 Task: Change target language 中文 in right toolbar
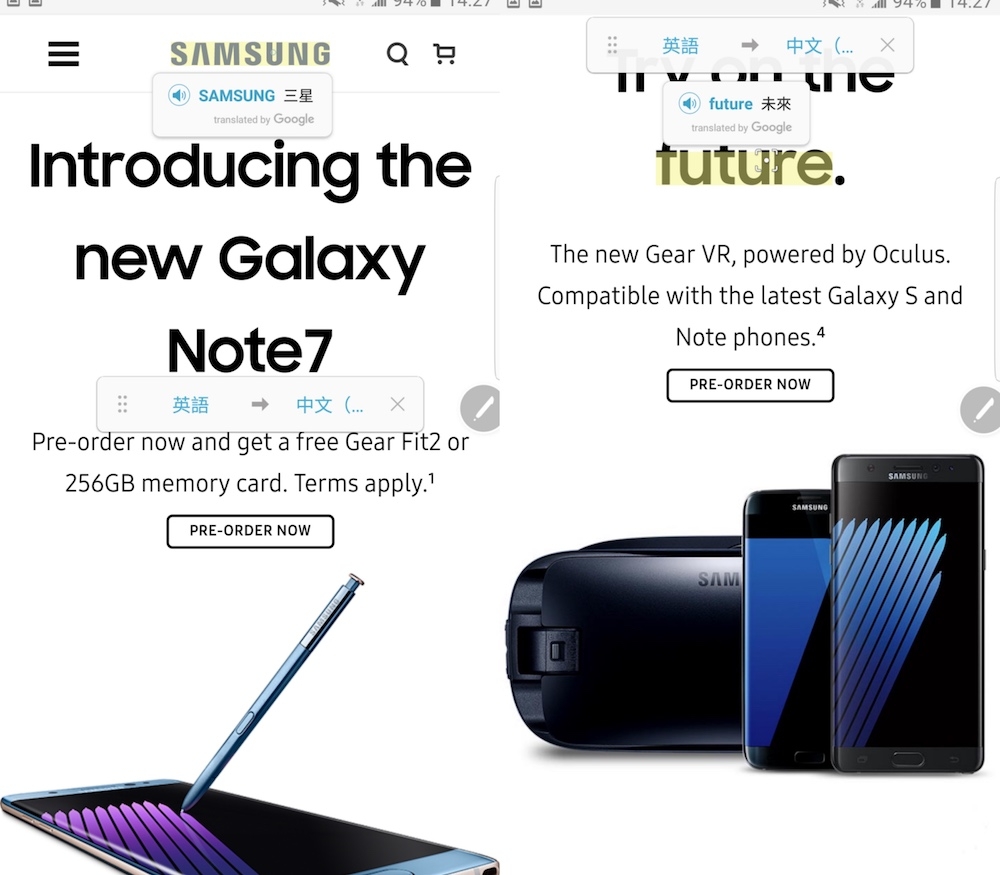[820, 45]
